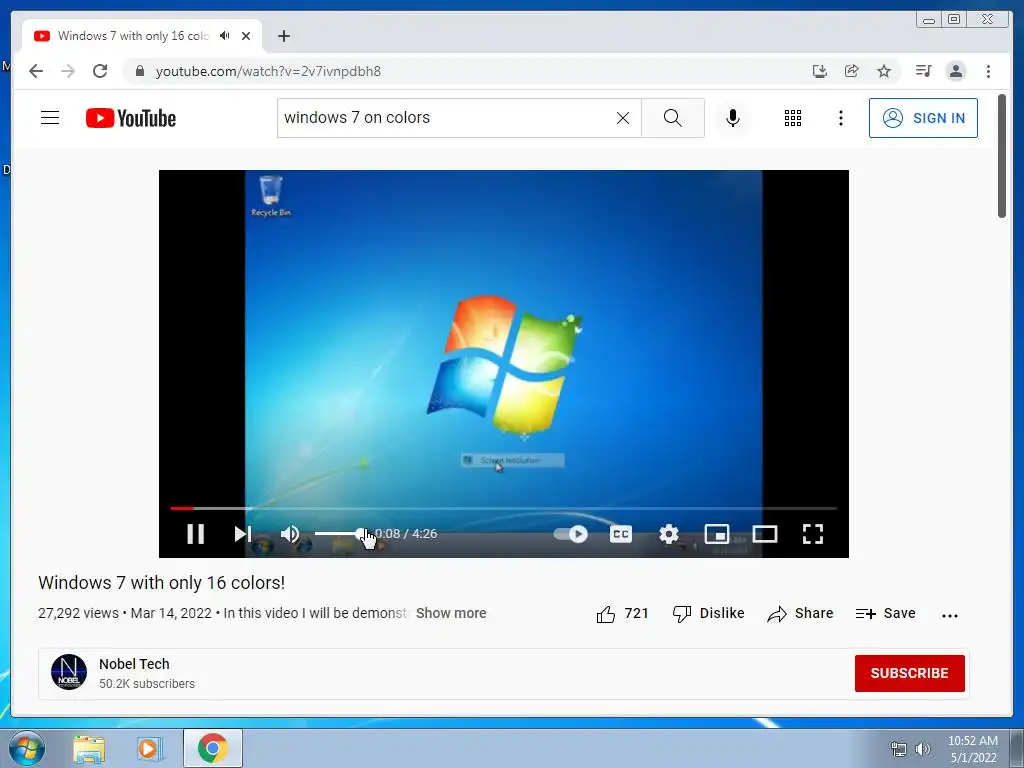Open Windows Explorer from taskbar
The image size is (1024, 768).
[89, 749]
